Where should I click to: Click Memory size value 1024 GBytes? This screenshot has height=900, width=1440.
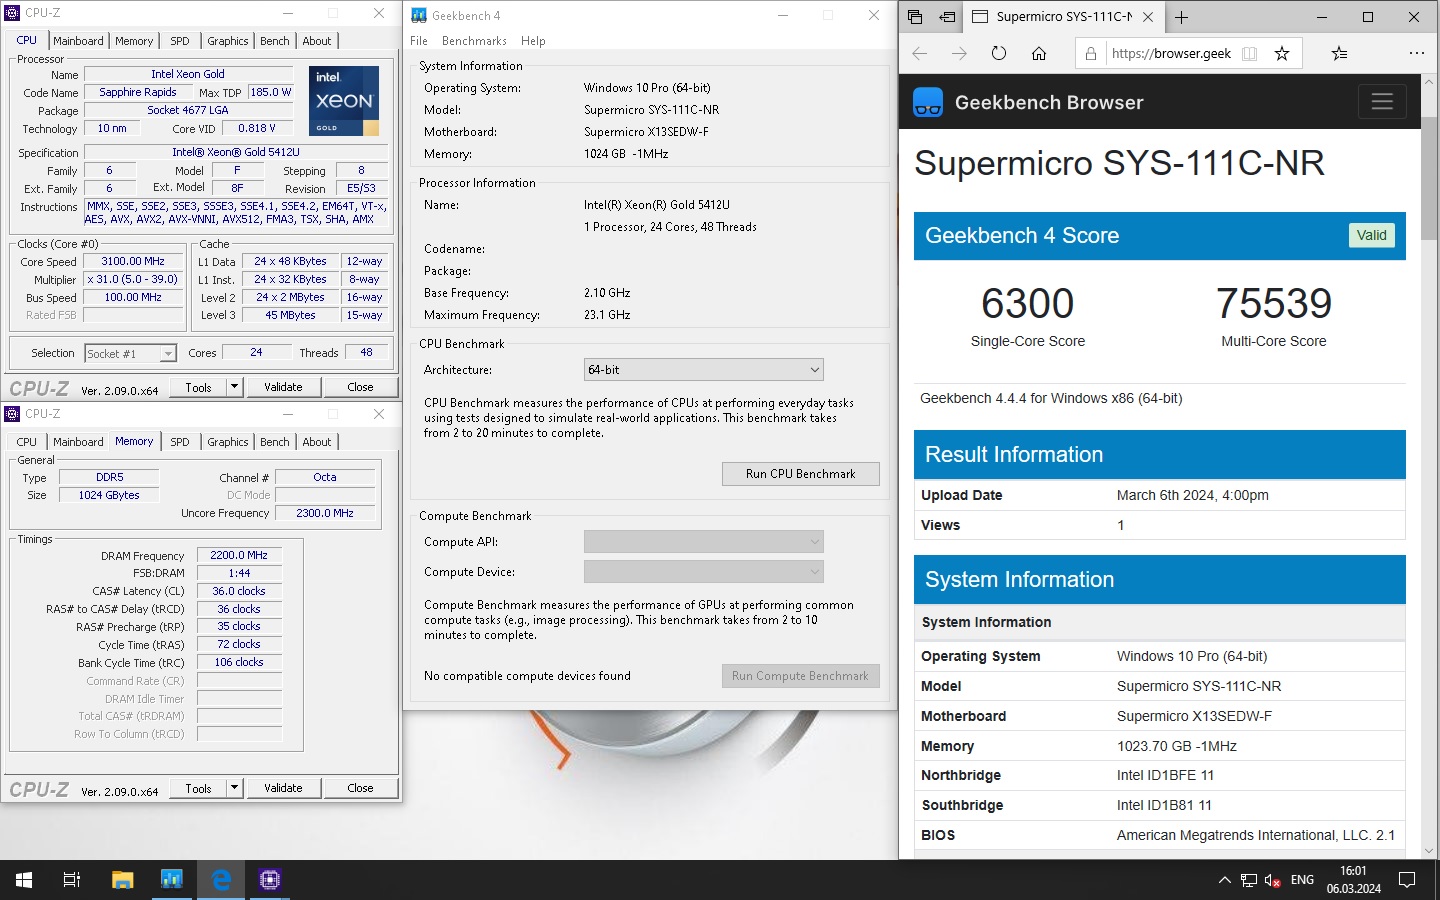point(109,496)
